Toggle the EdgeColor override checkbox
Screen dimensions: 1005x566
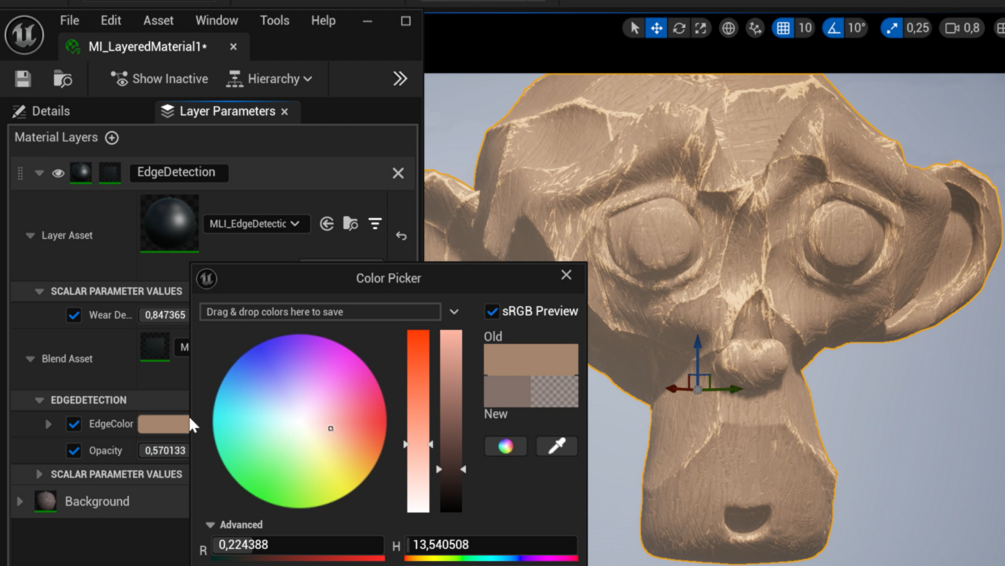pyautogui.click(x=74, y=424)
